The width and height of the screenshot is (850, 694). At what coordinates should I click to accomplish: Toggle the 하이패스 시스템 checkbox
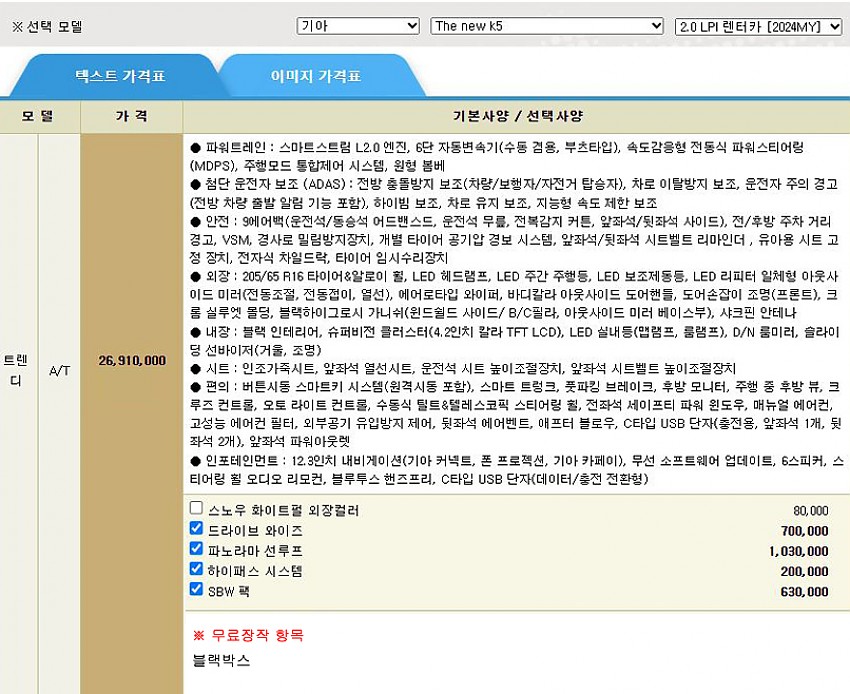(196, 569)
